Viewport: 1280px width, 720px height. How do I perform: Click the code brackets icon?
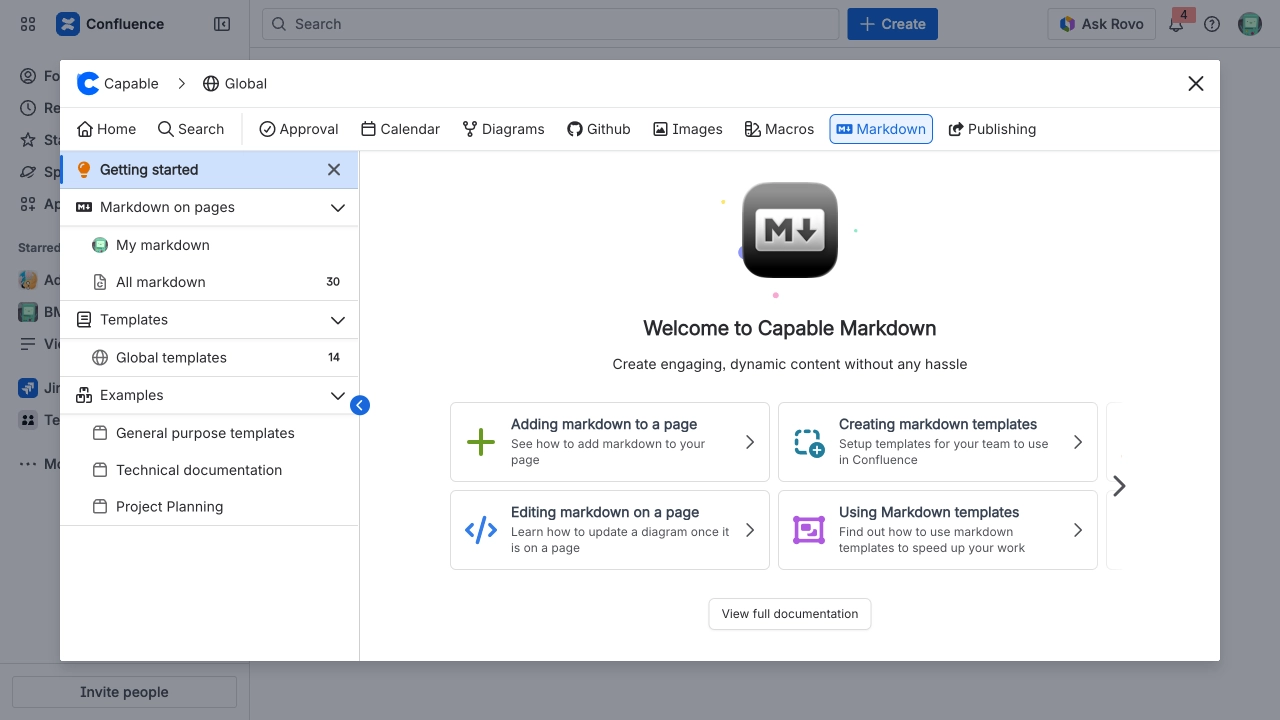(x=481, y=530)
